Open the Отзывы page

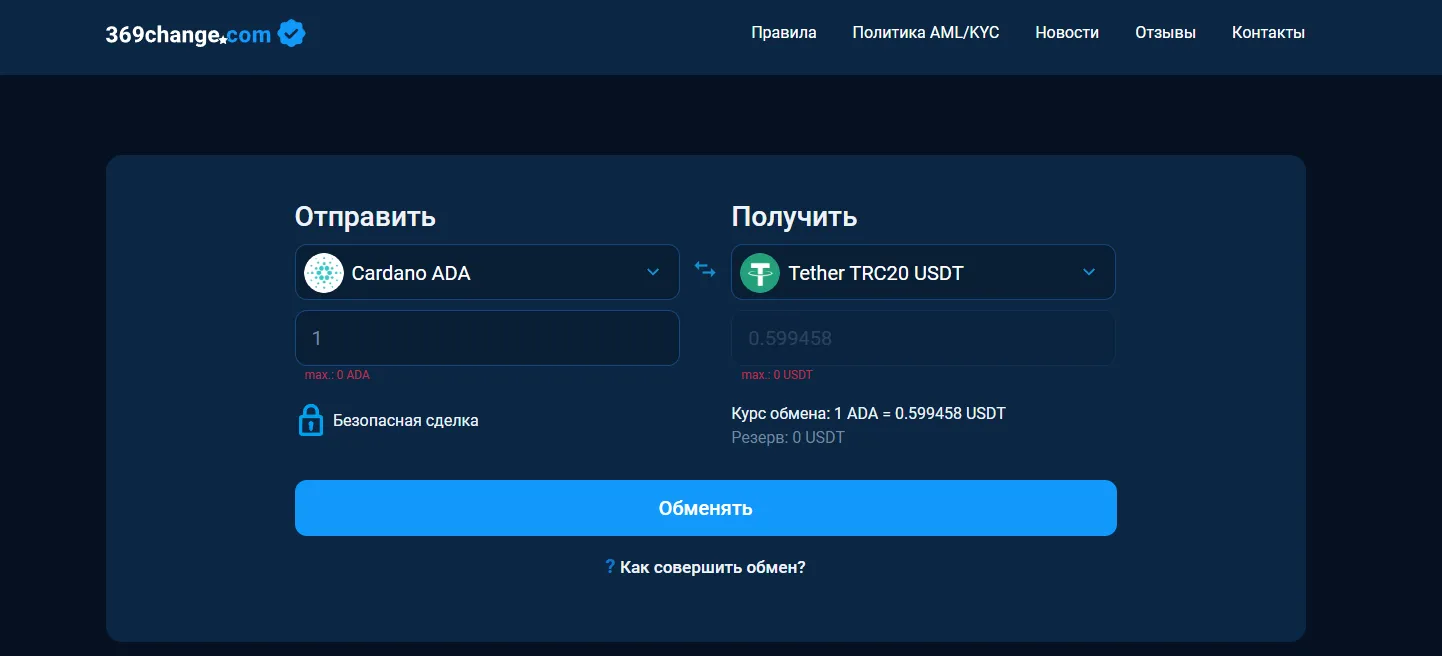1165,33
